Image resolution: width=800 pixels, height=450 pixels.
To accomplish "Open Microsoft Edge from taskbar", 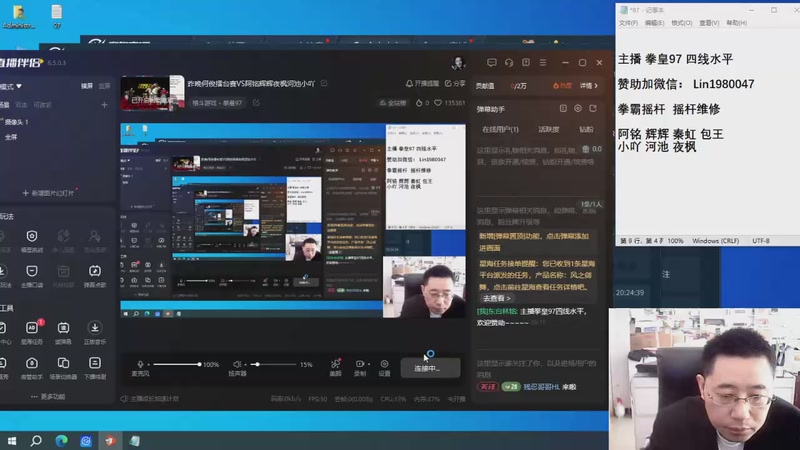I will click(61, 440).
